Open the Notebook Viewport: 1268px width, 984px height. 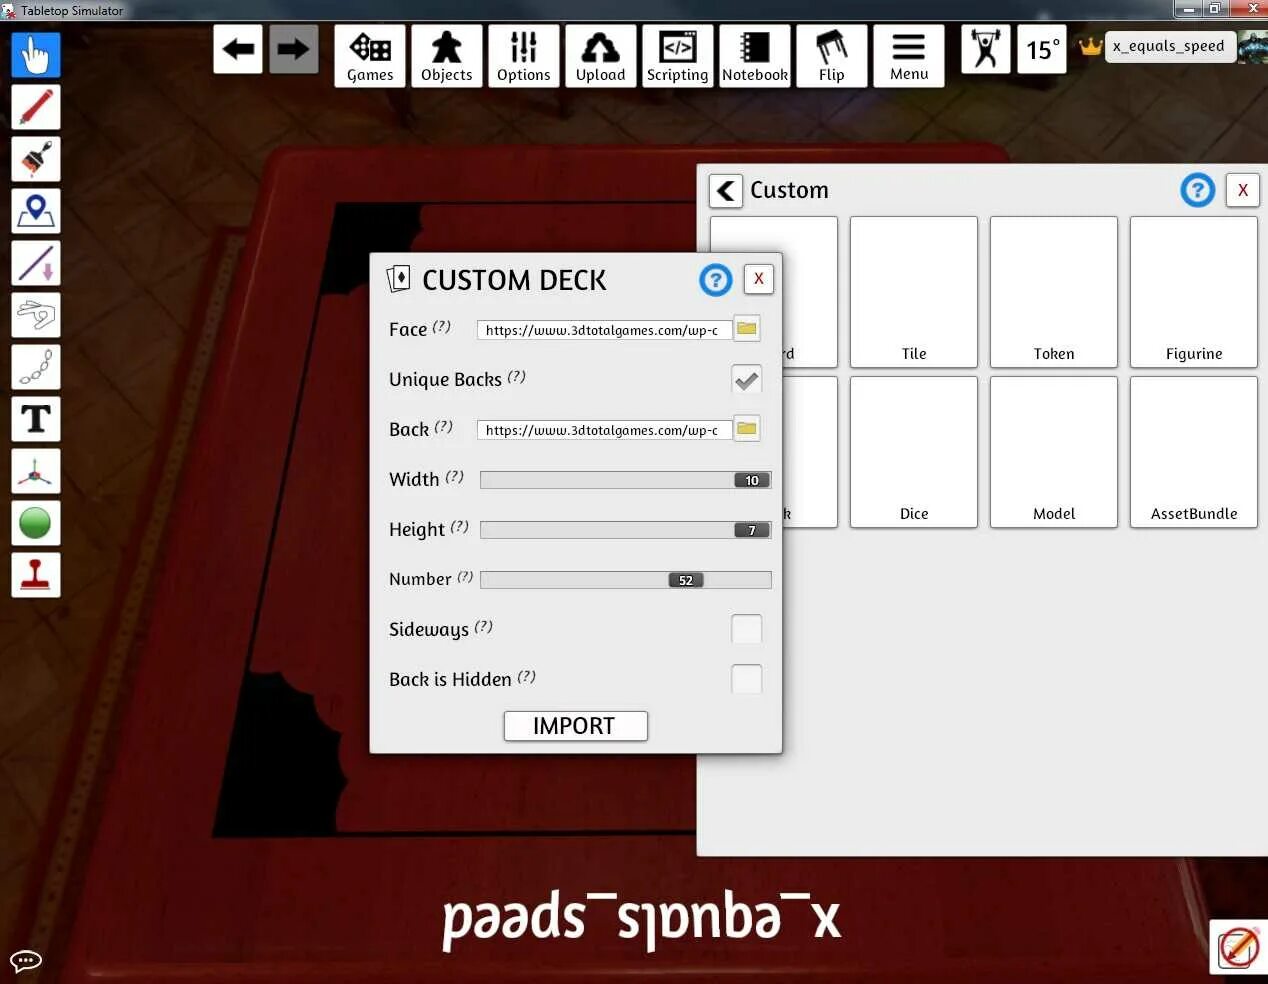(755, 56)
